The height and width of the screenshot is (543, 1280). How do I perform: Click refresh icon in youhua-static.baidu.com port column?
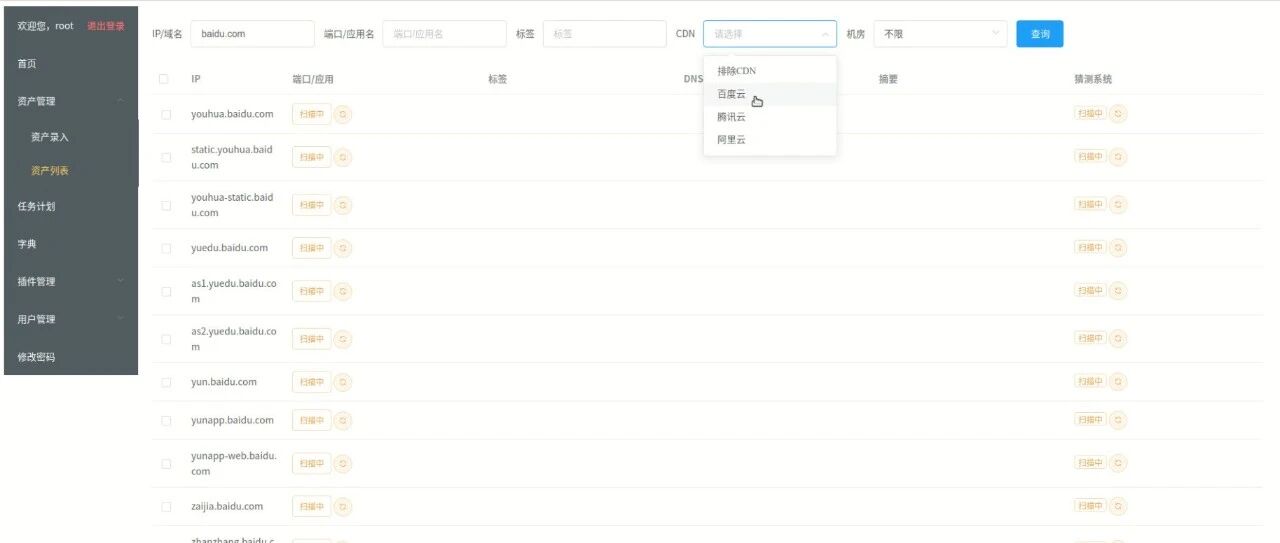tap(343, 205)
